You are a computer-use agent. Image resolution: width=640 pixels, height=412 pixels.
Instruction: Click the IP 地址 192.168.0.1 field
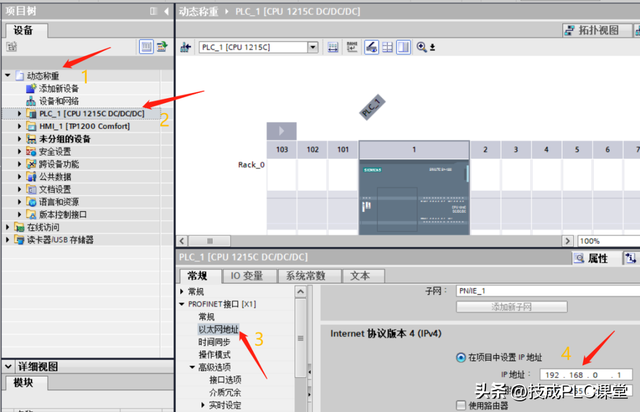(x=586, y=375)
